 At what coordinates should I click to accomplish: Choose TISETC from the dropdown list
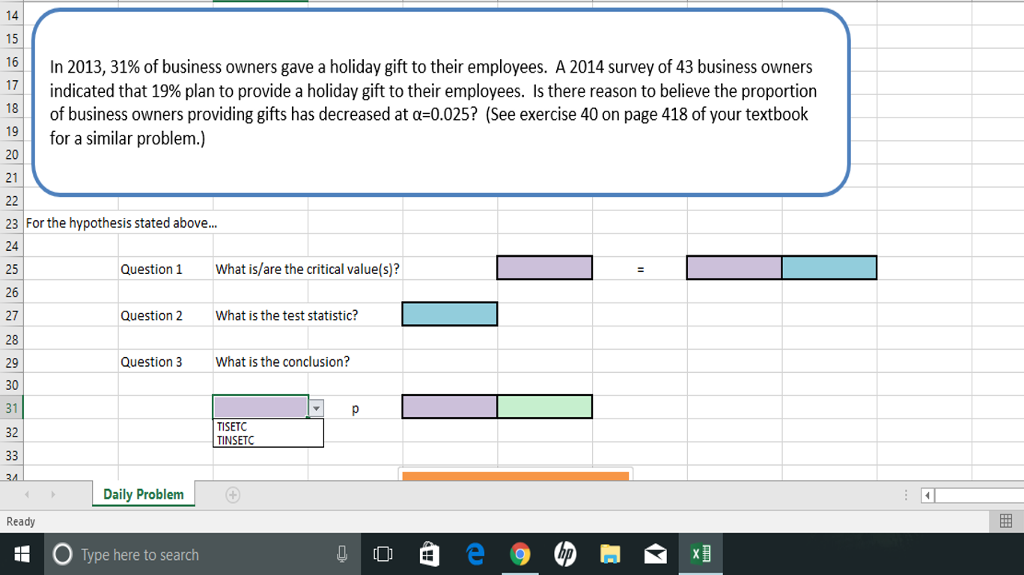pos(268,426)
